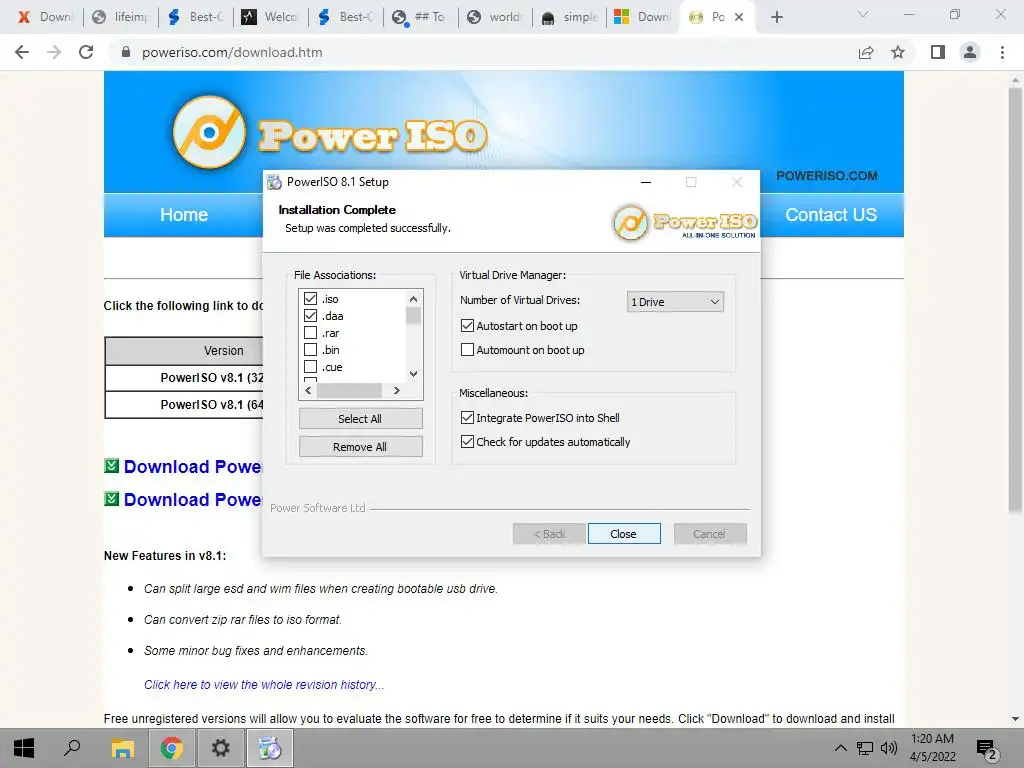Enable the .bin file association
Viewport: 1024px width, 768px height.
click(x=310, y=349)
